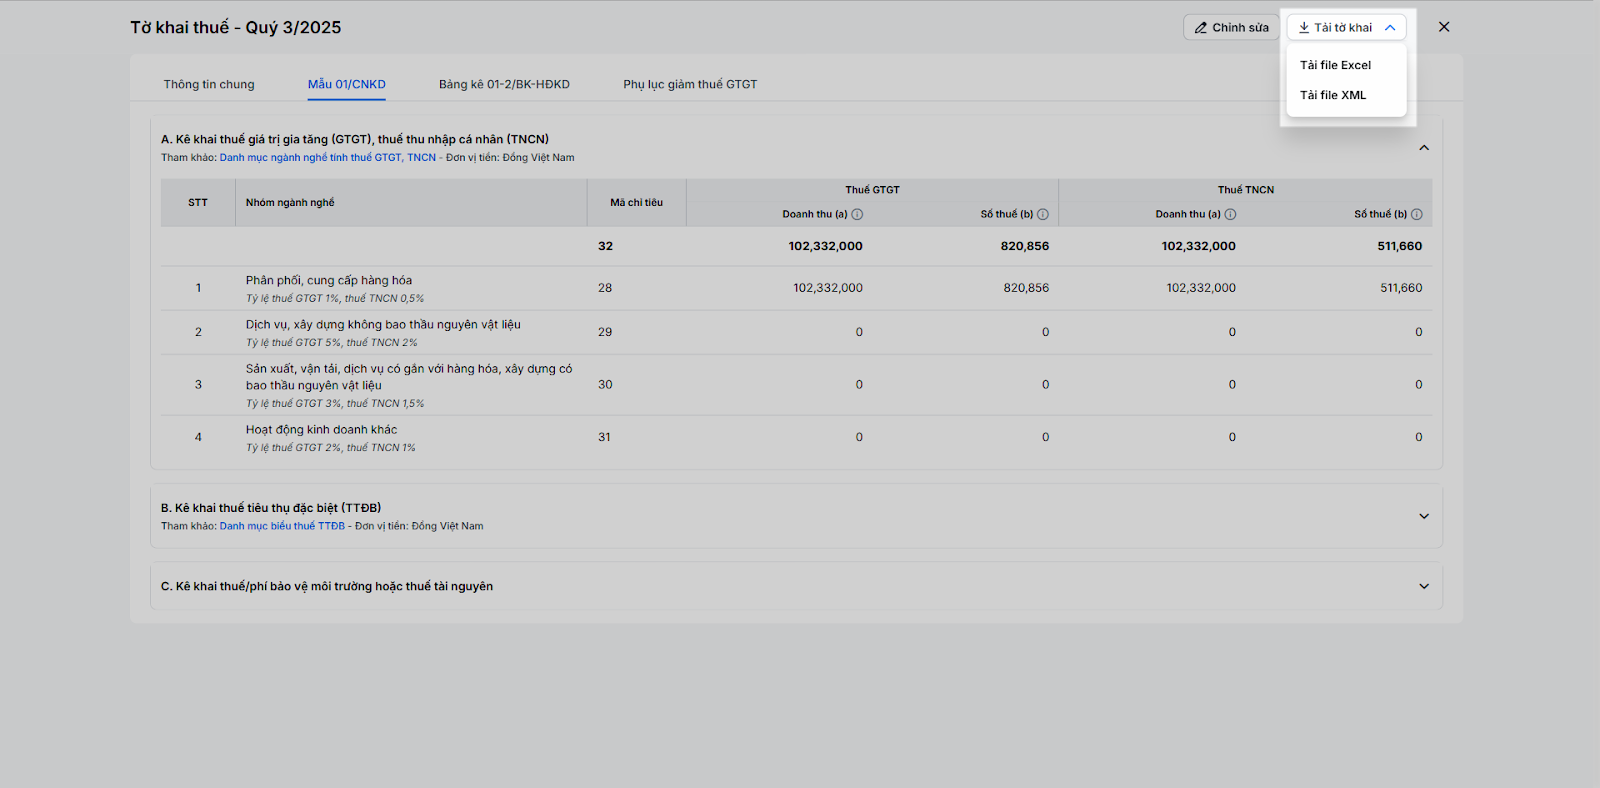Open Danh mục biểu thuế TTĐB link
Screen dimensions: 1600x788
click(282, 526)
